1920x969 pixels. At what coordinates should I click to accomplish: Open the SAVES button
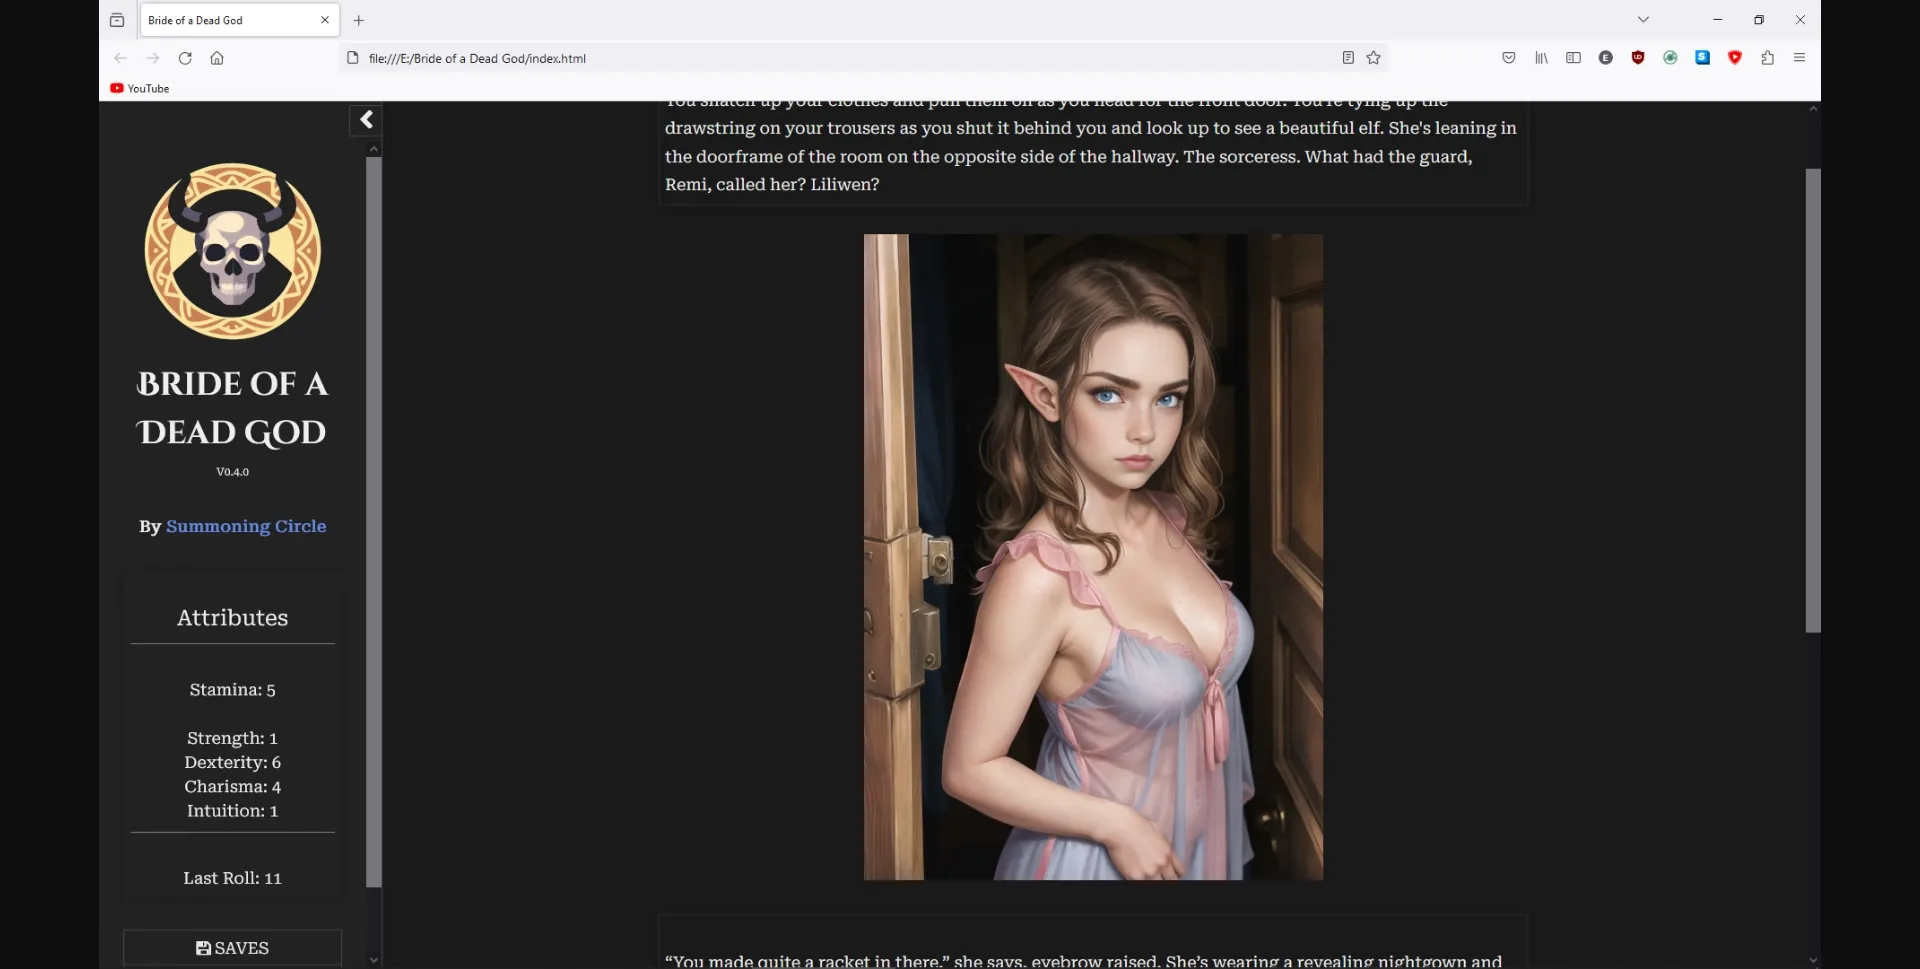point(232,947)
